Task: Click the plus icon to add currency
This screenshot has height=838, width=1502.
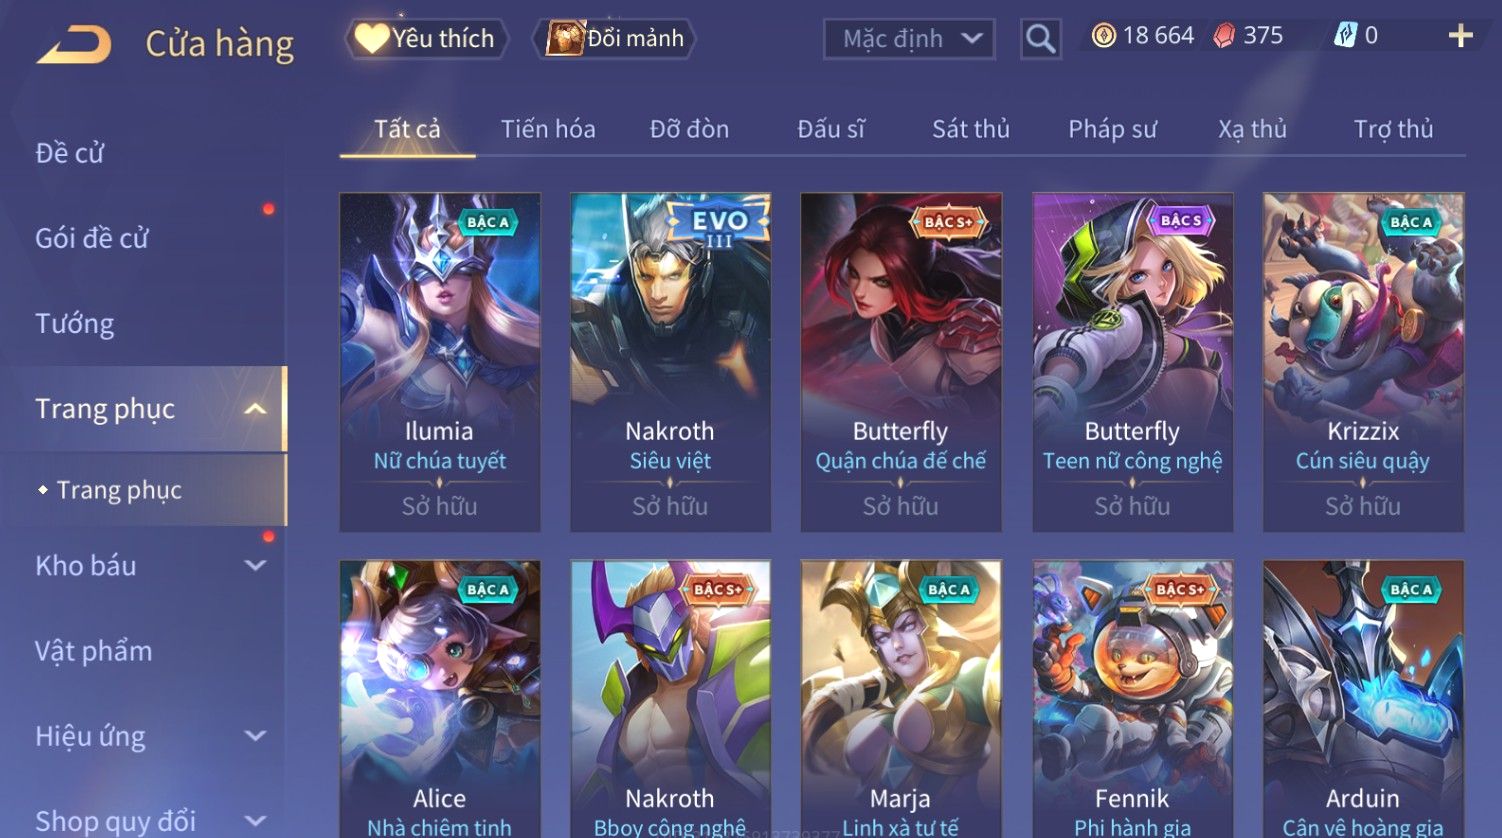Action: (x=1461, y=36)
